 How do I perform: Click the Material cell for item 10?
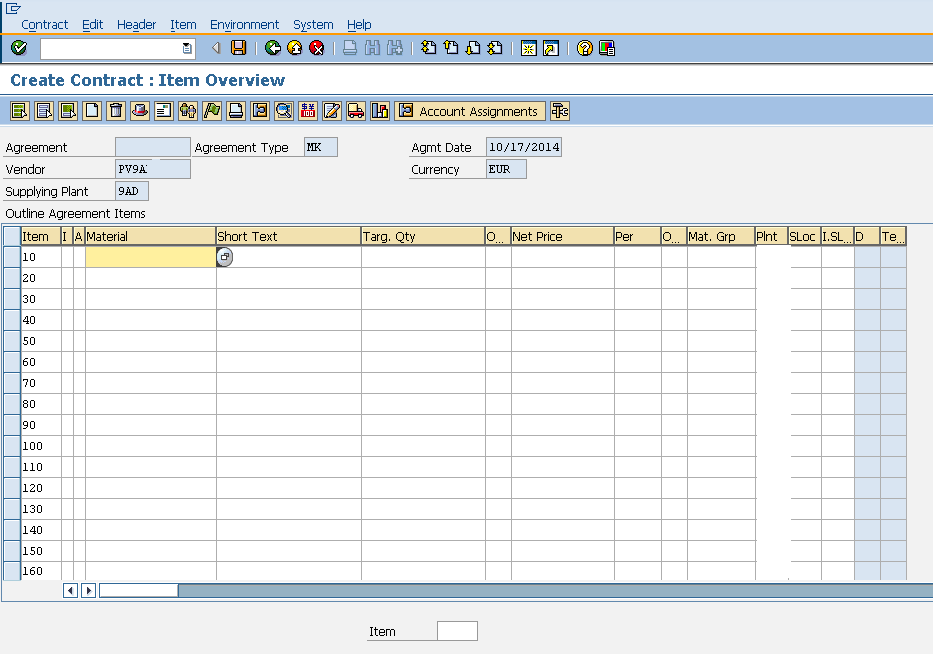coord(151,257)
